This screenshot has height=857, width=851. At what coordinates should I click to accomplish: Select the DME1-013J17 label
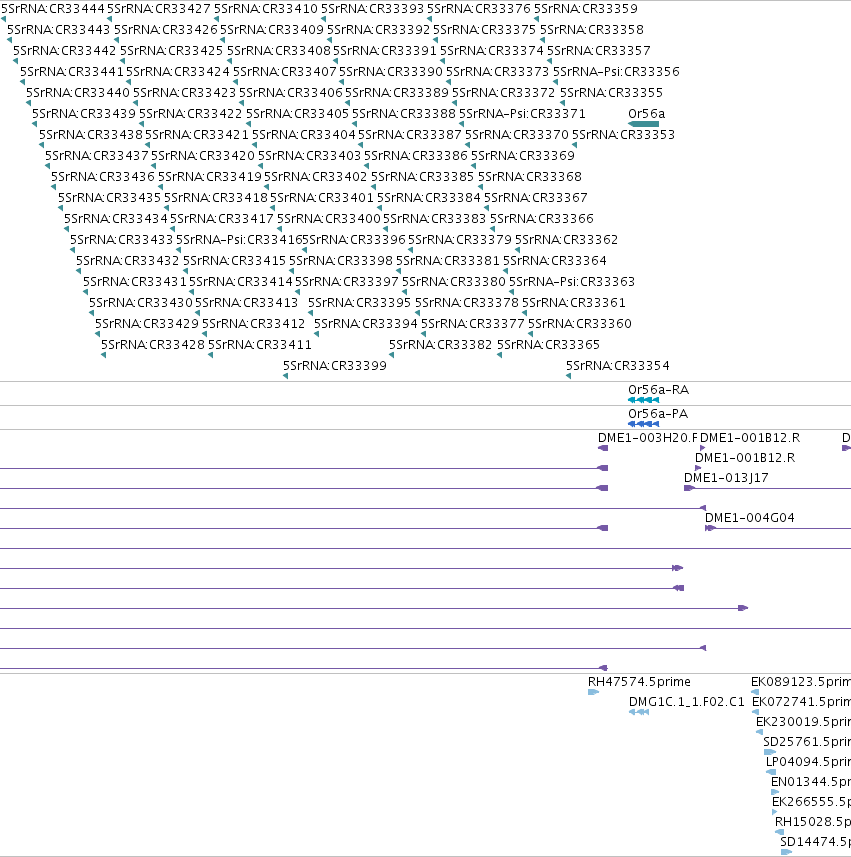coord(726,478)
